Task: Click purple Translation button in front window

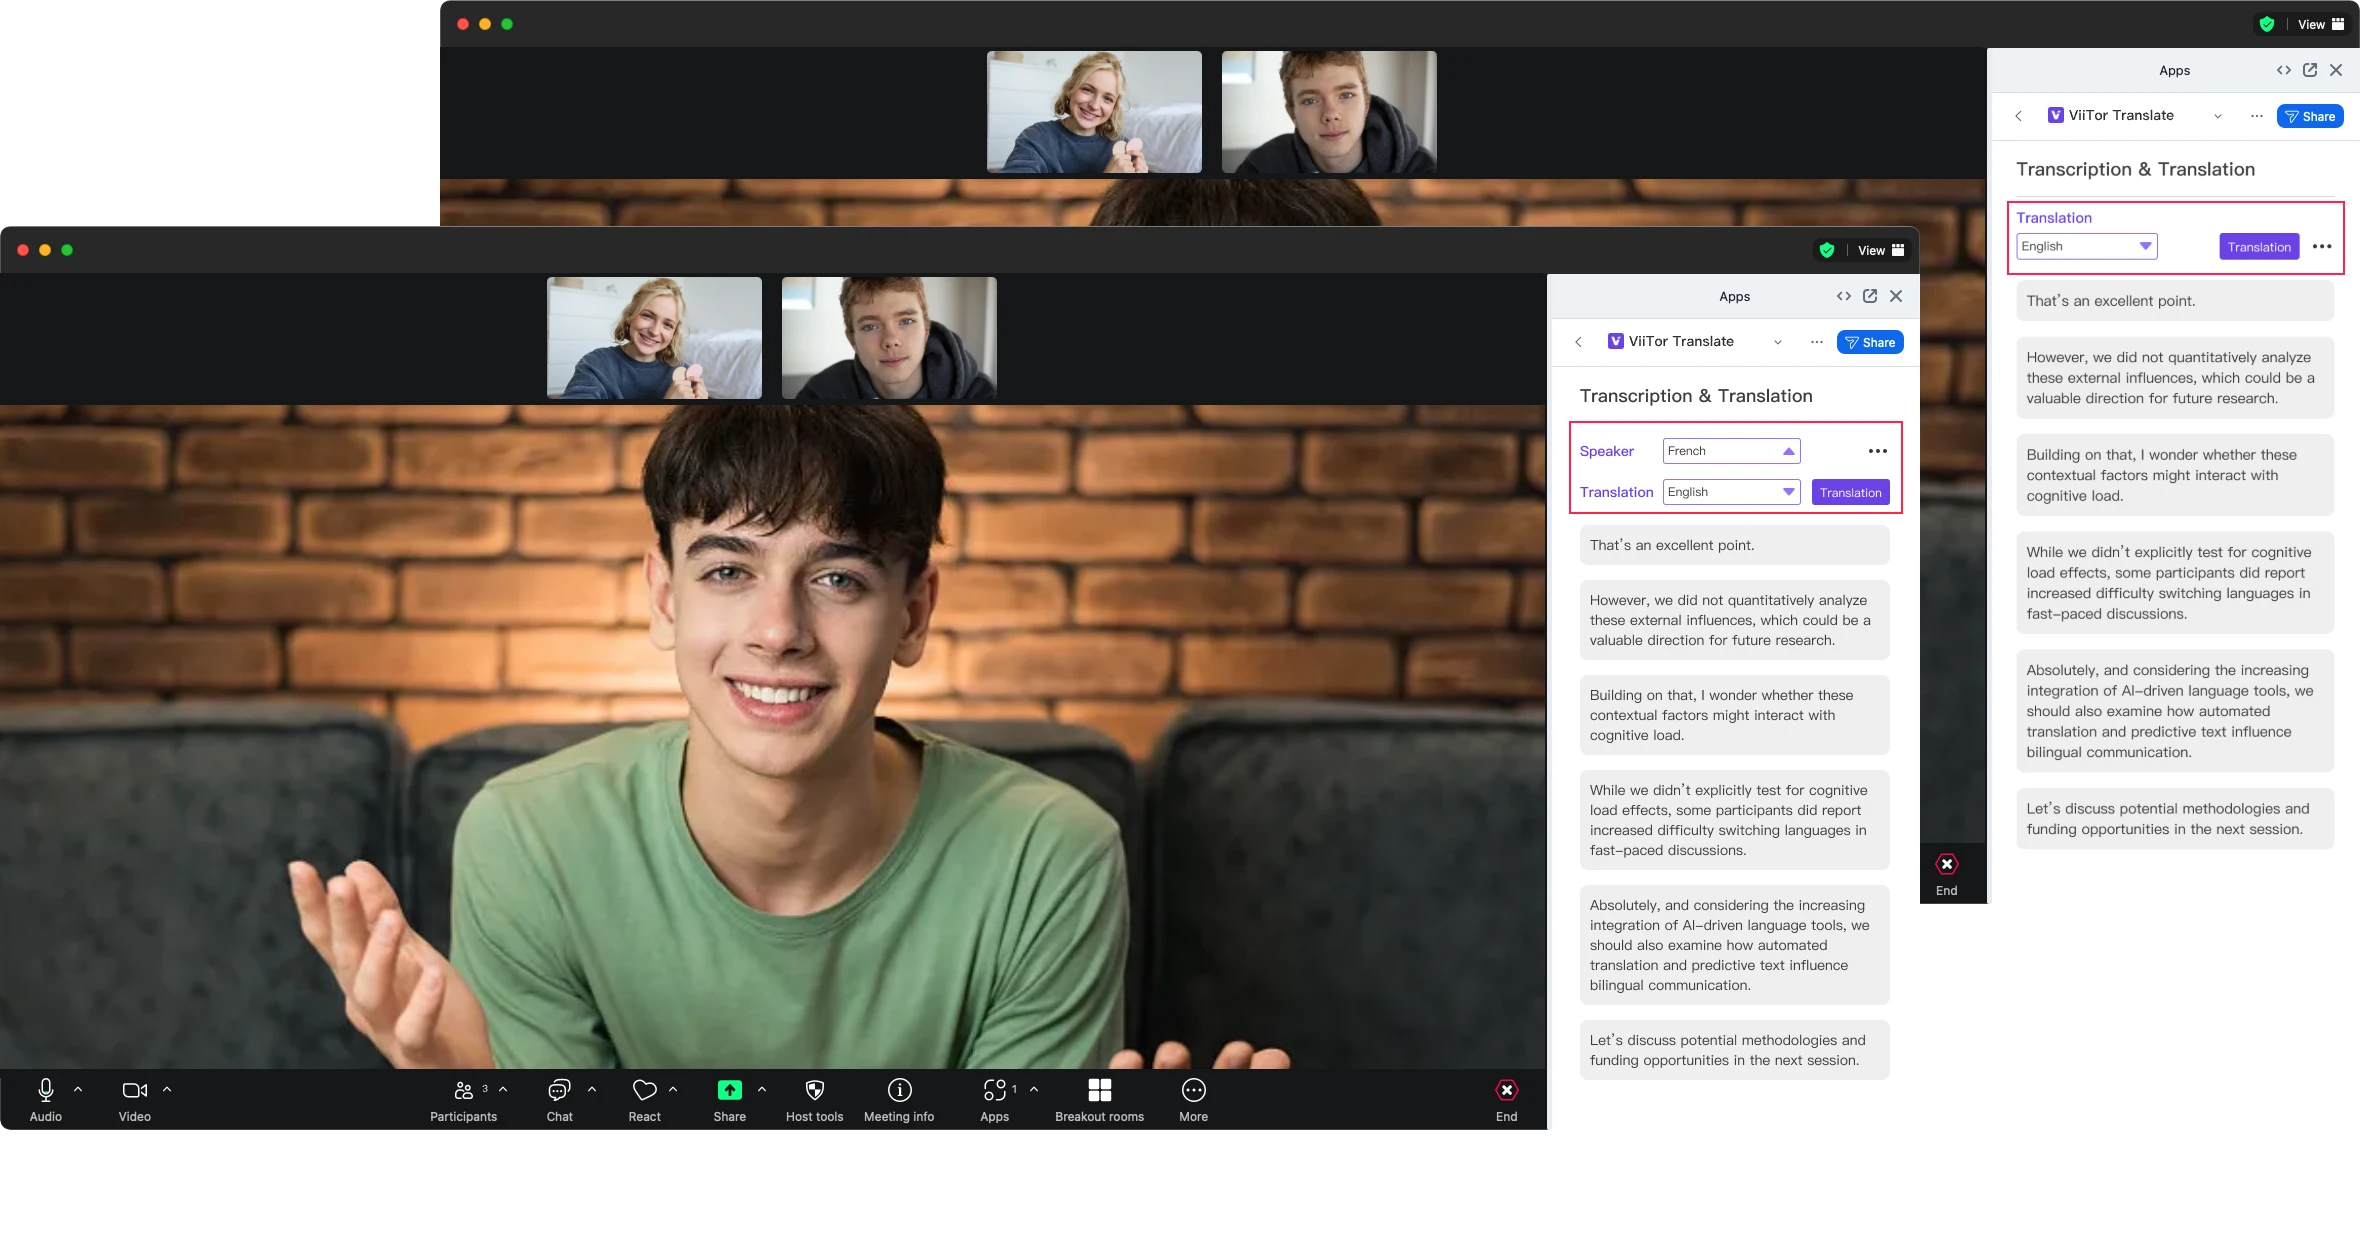Action: pos(1850,492)
